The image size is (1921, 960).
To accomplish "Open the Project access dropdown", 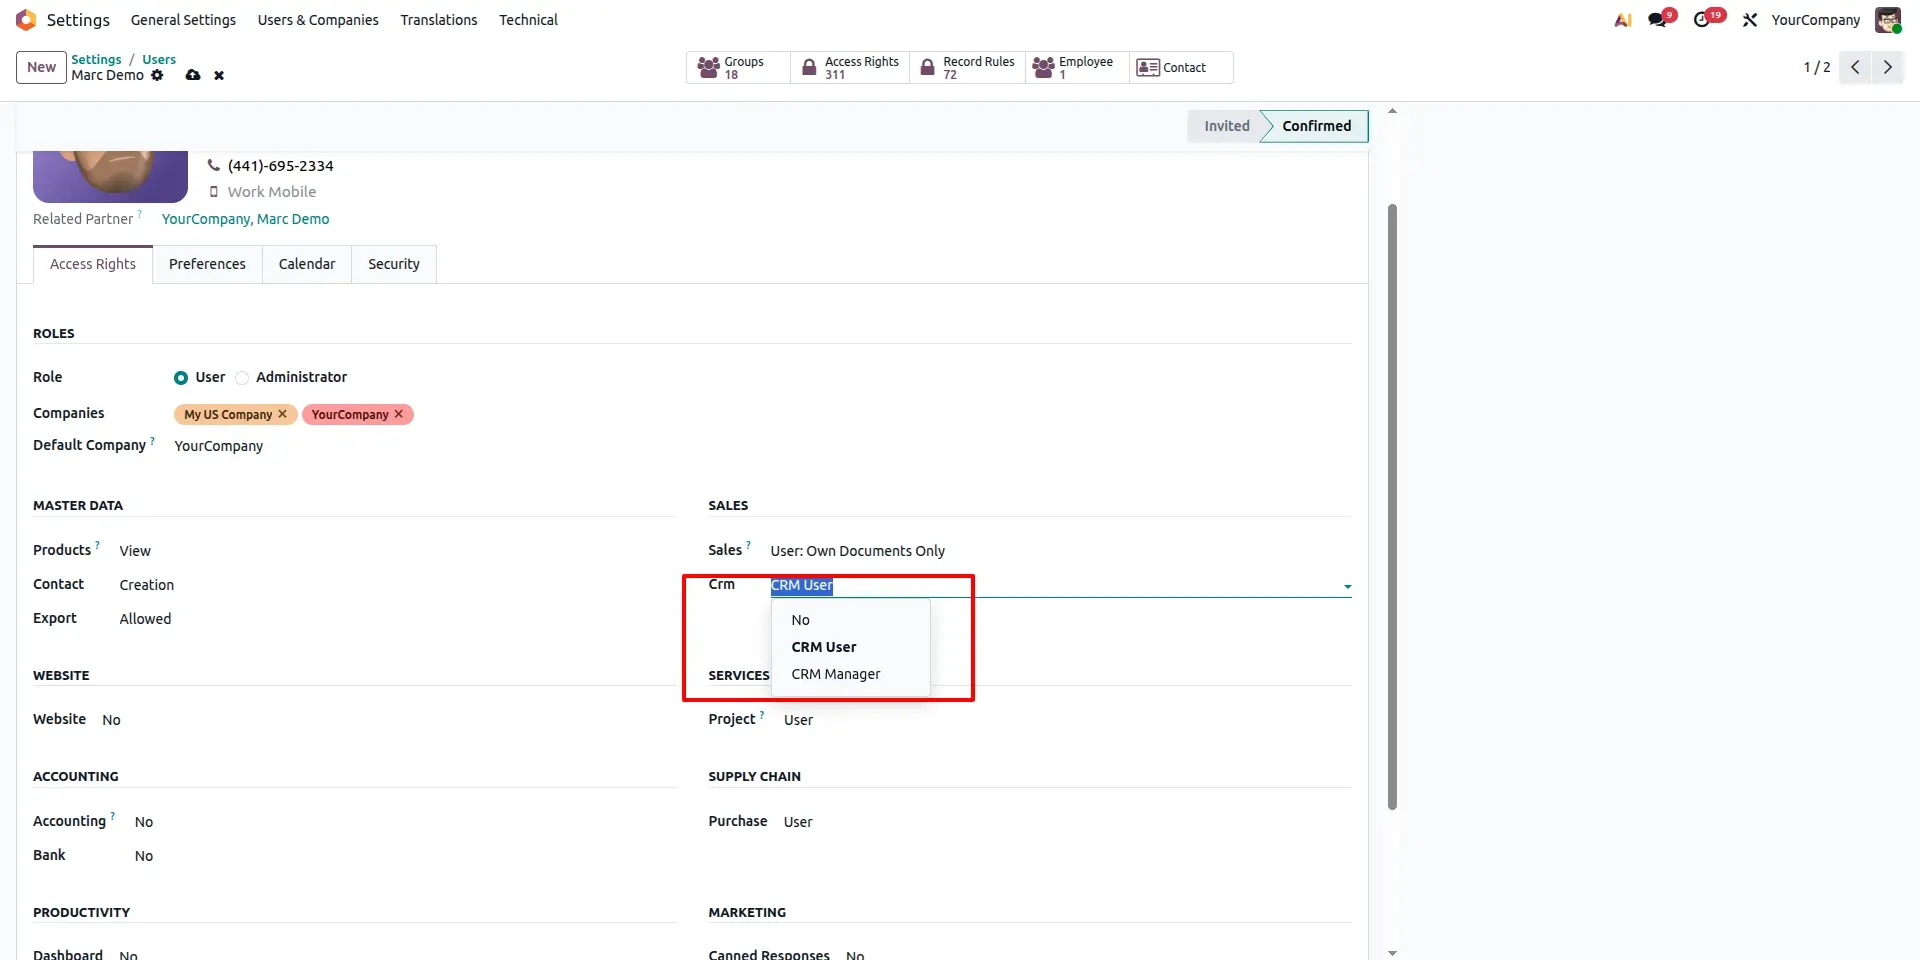I will coord(1067,720).
